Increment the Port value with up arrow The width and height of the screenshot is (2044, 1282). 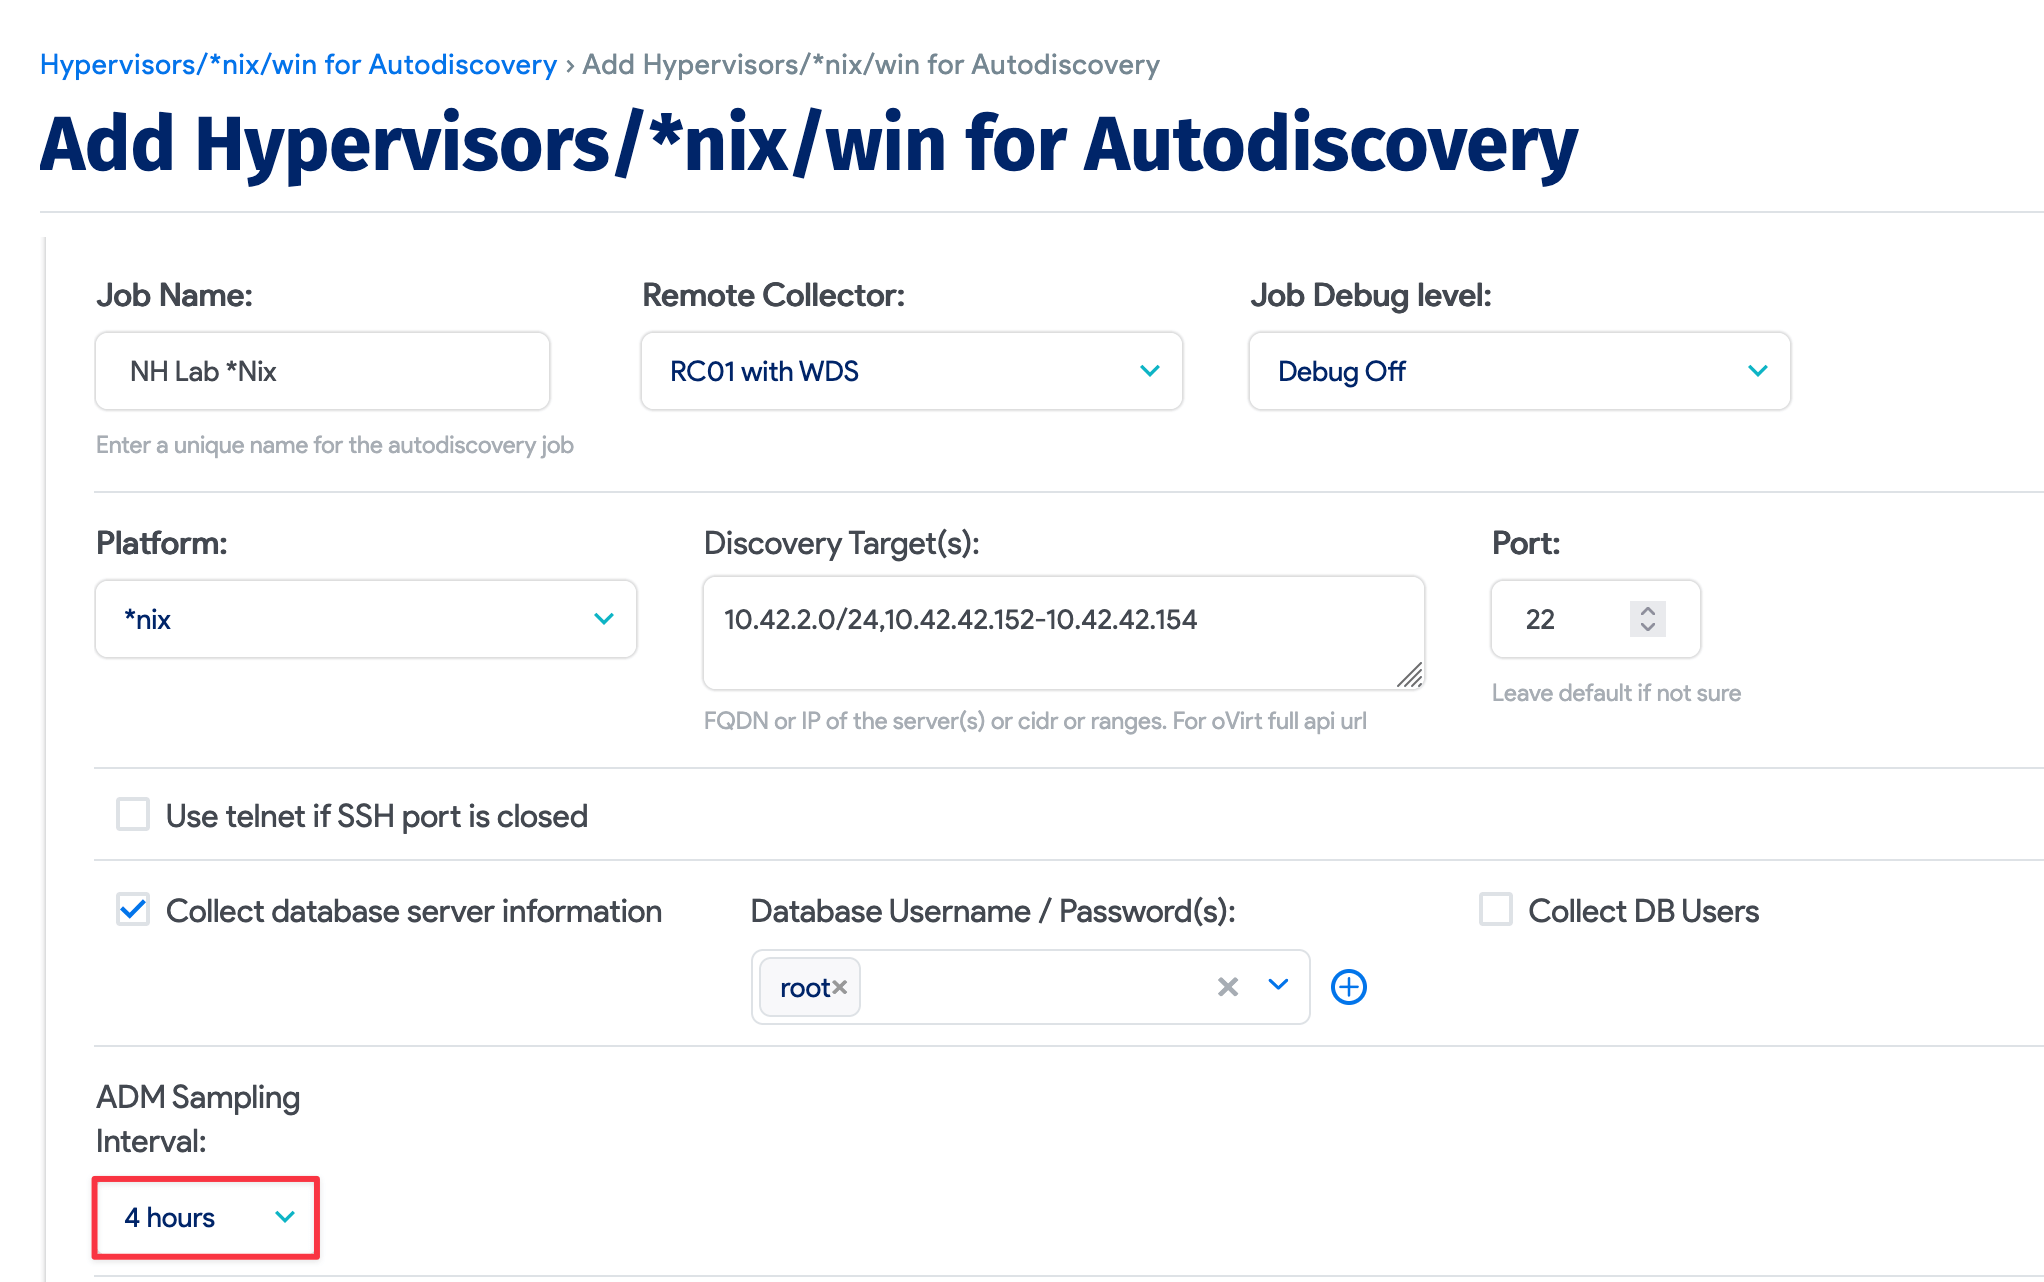point(1647,610)
